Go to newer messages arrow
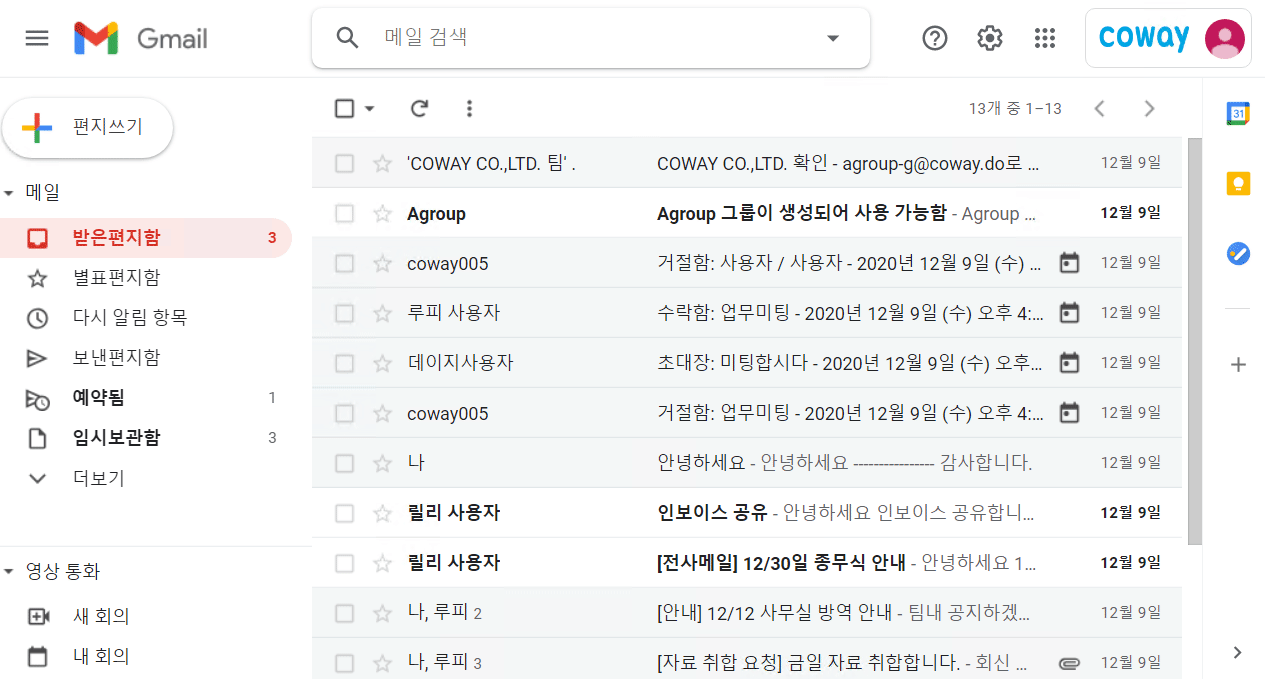The image size is (1265, 679). 1099,108
